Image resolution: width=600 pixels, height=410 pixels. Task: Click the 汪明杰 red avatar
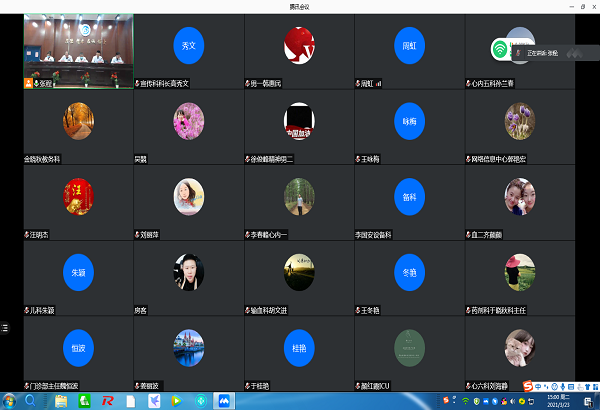(x=77, y=195)
